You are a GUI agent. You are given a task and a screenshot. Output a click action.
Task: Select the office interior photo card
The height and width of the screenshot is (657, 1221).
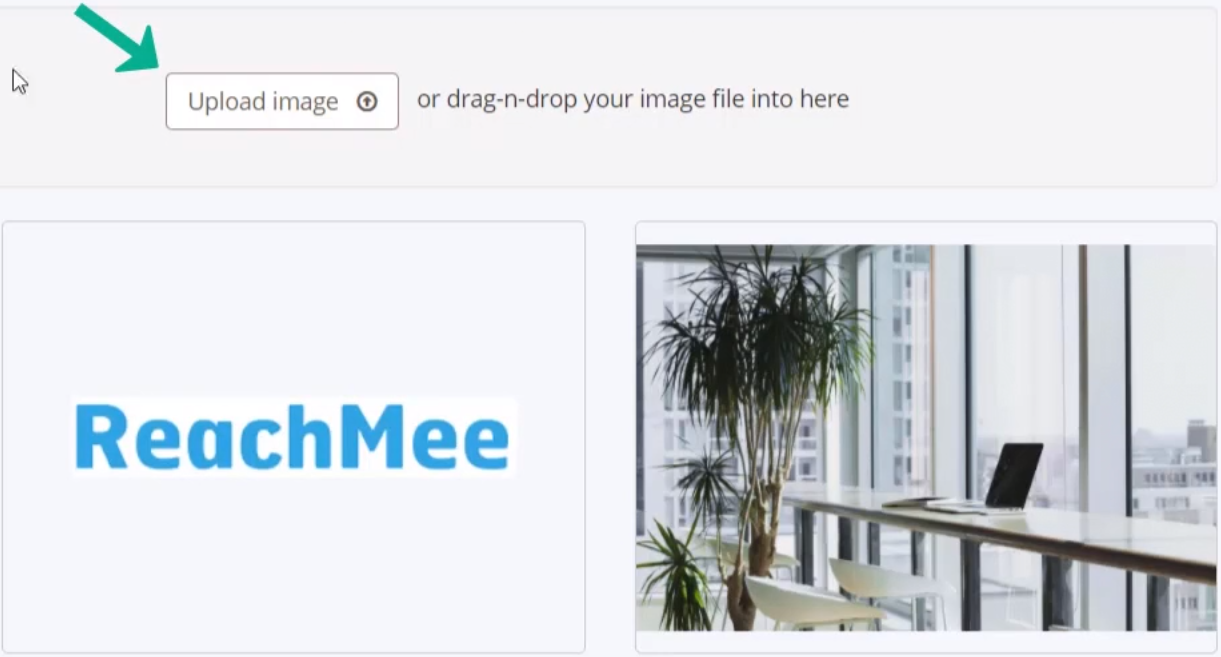click(926, 437)
